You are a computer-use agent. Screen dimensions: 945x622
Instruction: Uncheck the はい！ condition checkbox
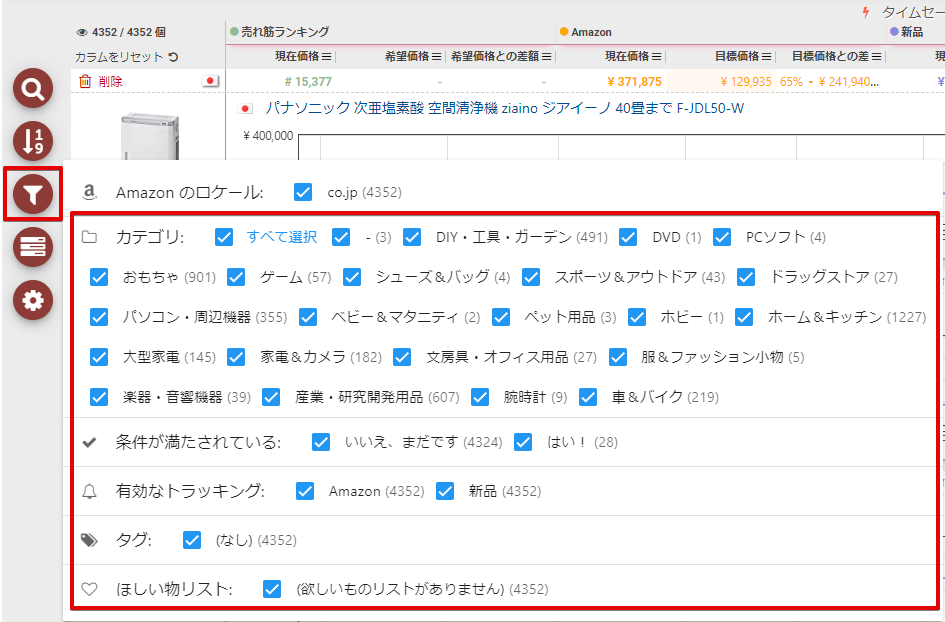click(523, 442)
